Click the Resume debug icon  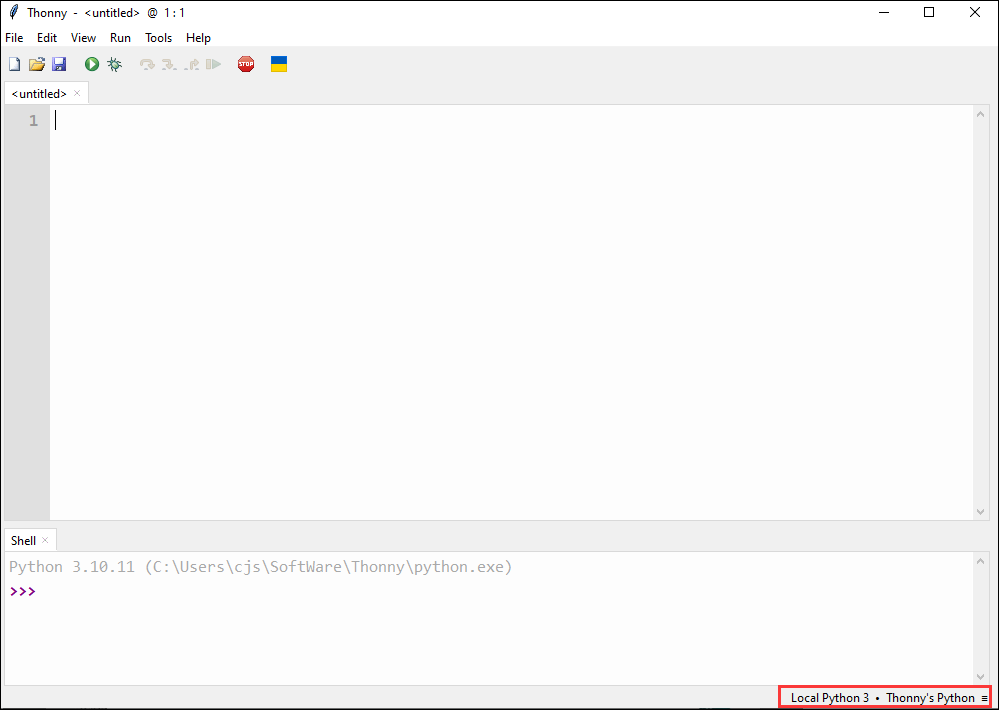(x=213, y=65)
